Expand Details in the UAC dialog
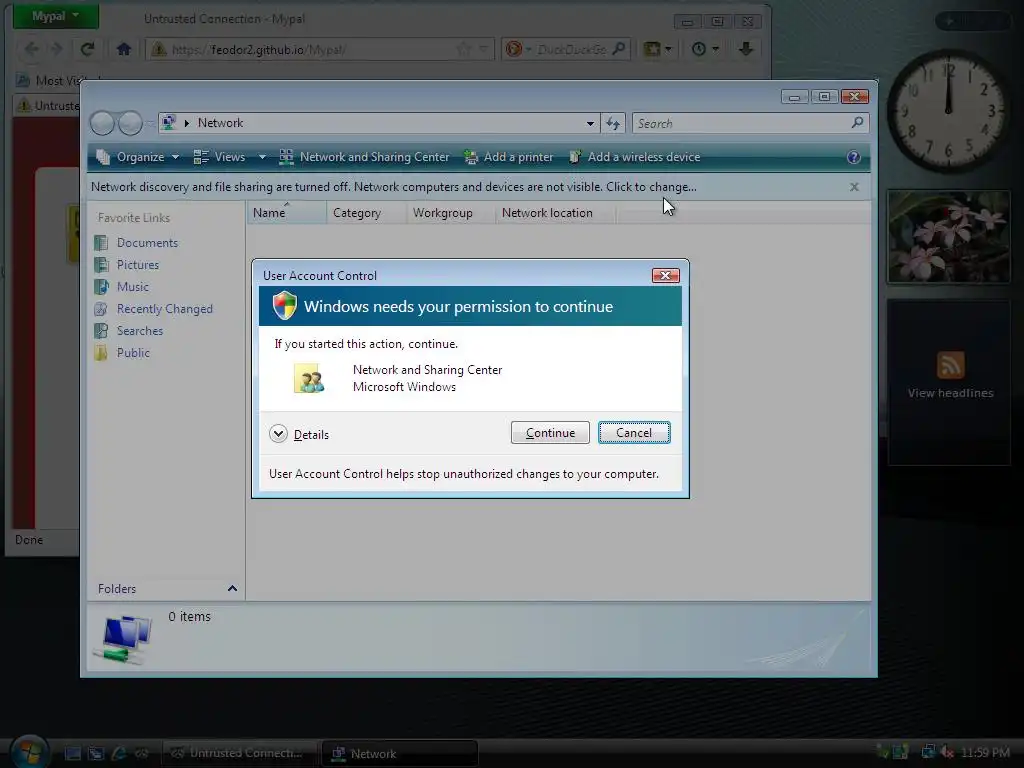Image resolution: width=1024 pixels, height=768 pixels. [x=299, y=434]
